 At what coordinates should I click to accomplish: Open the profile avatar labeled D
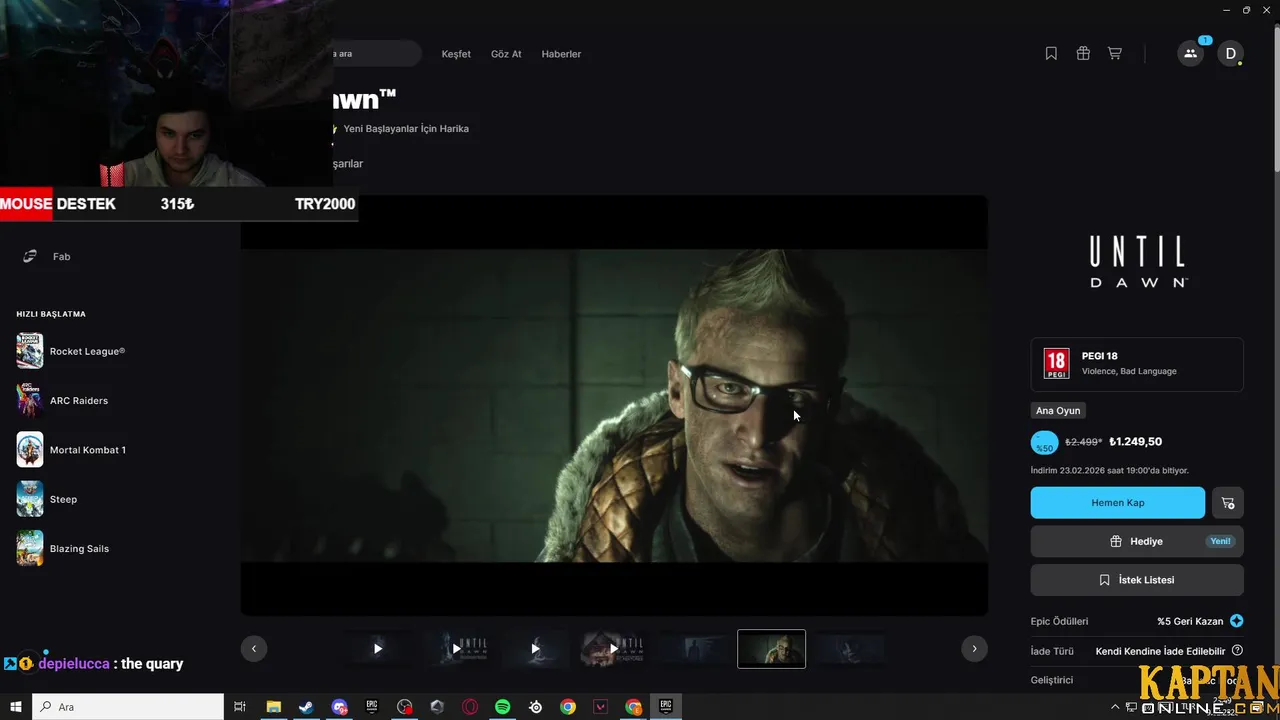(1230, 54)
